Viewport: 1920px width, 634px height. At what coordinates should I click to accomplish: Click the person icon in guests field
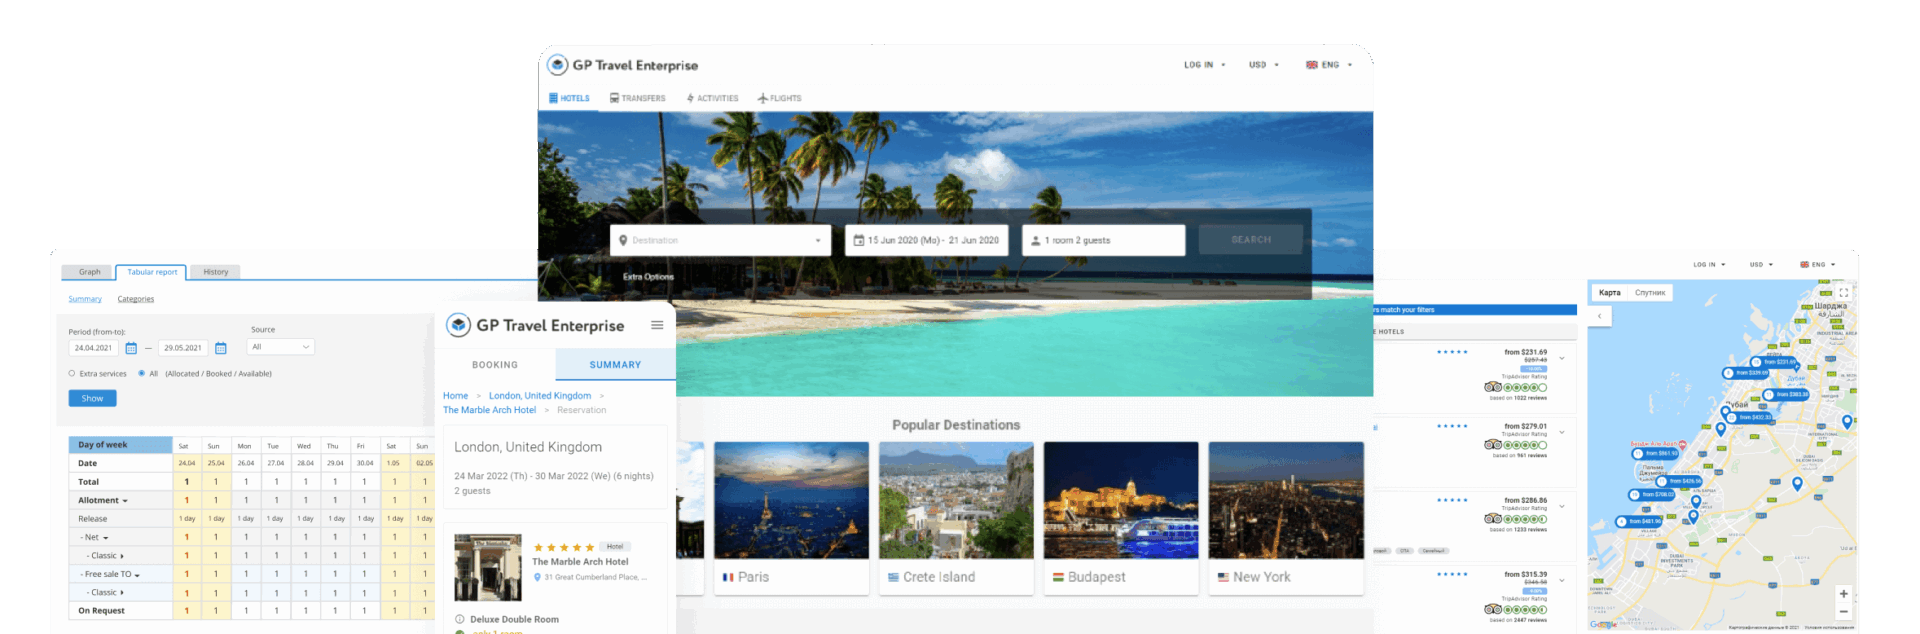pyautogui.click(x=1035, y=240)
